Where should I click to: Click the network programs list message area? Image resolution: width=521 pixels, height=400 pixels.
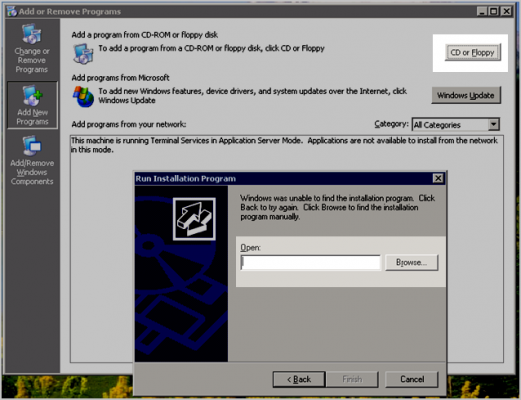click(x=284, y=145)
